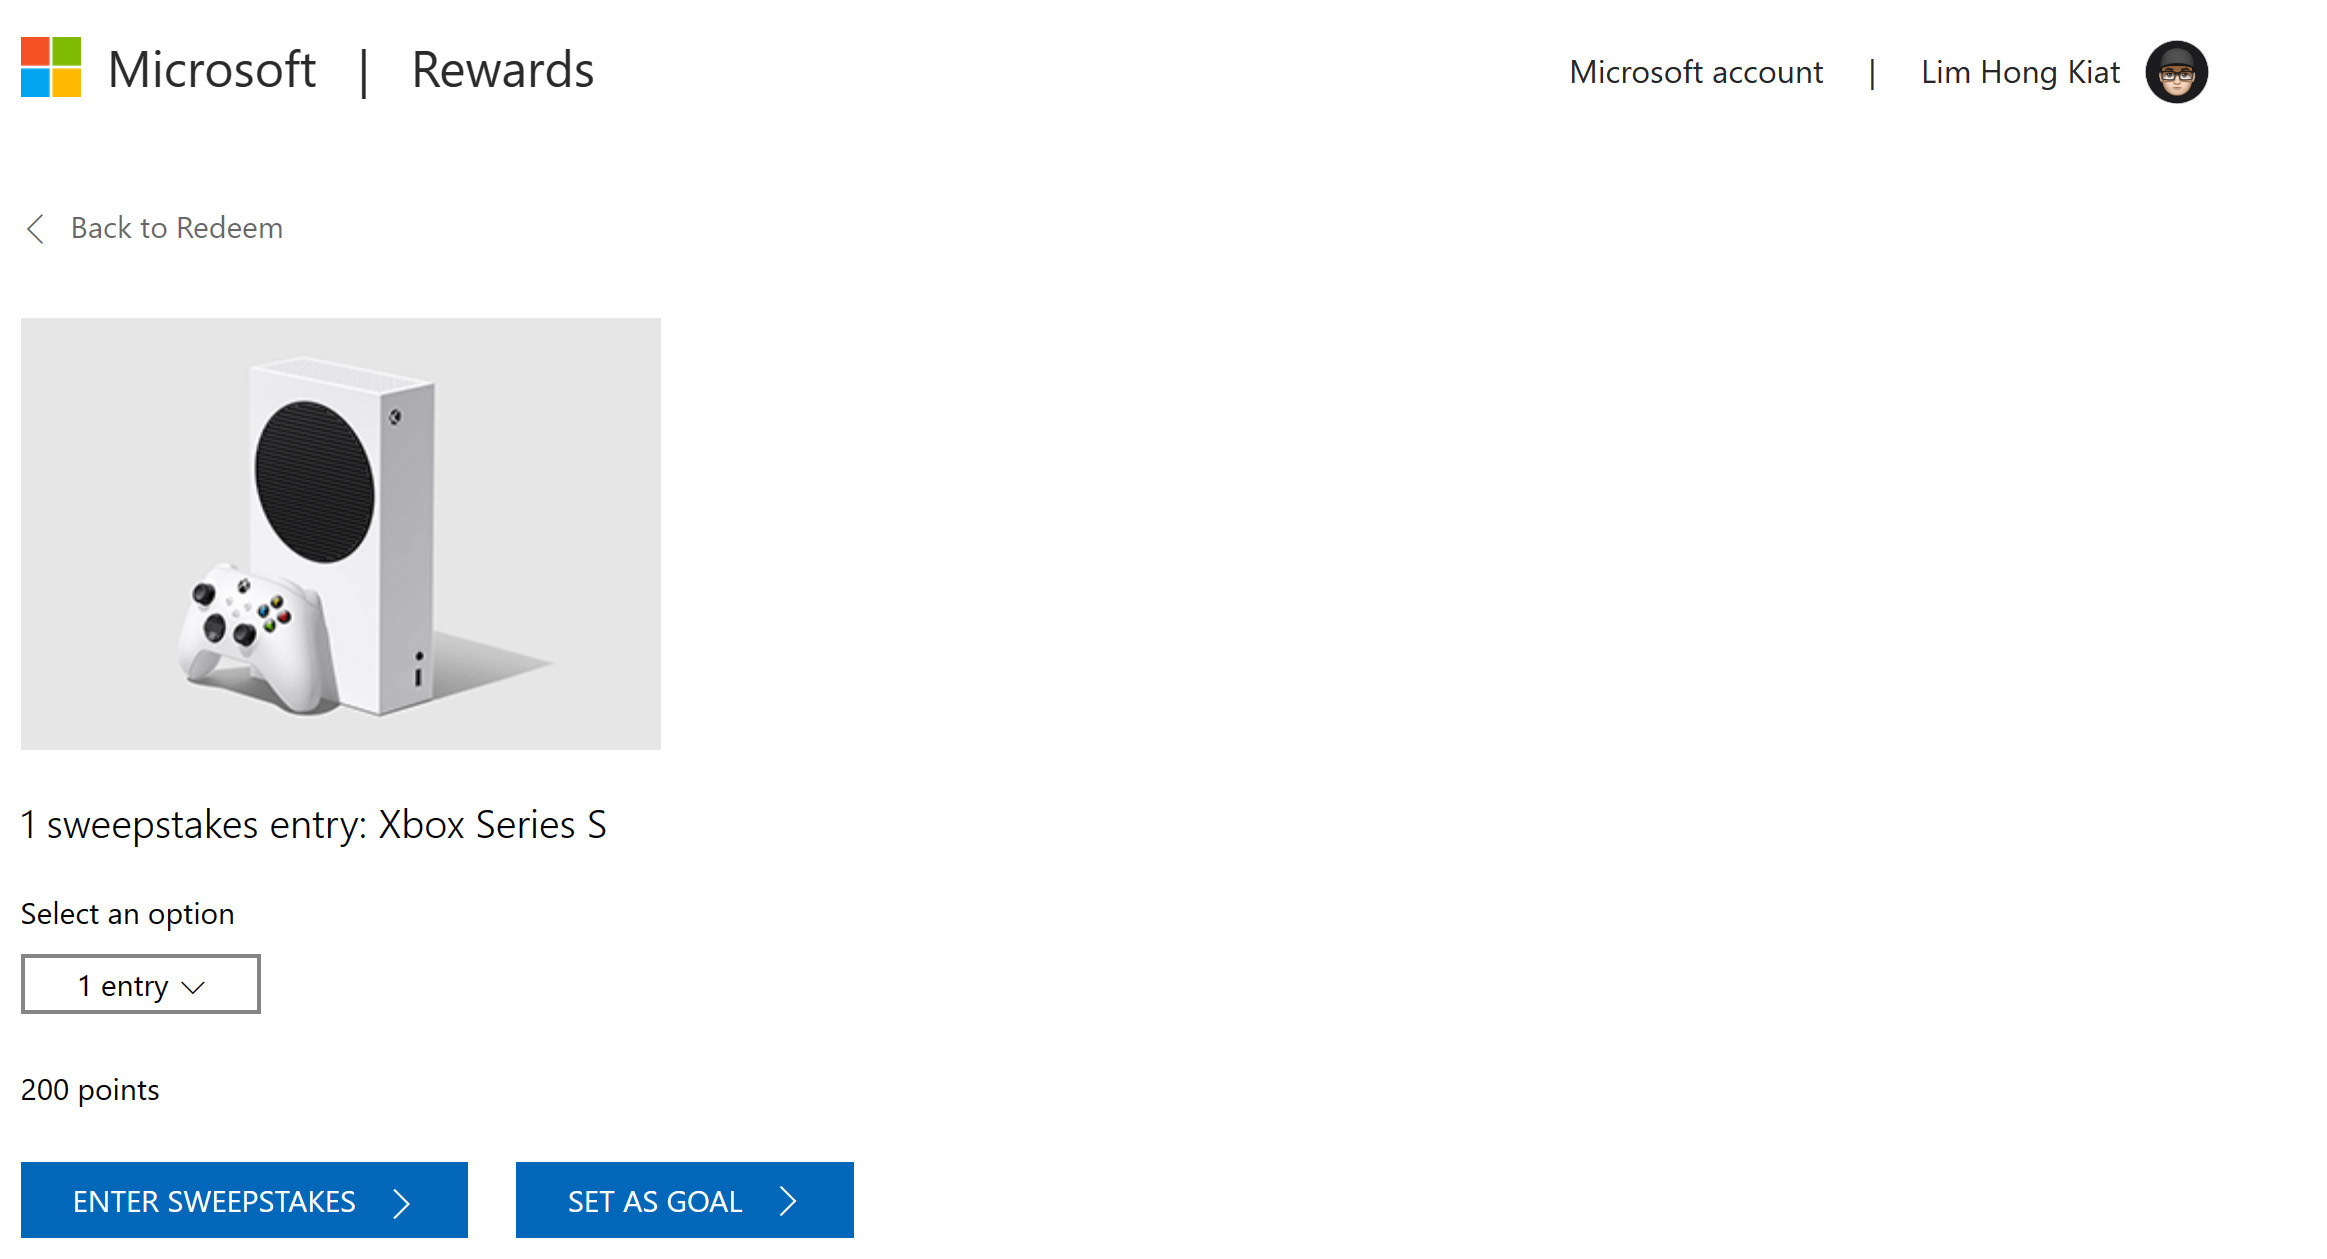Click the '200 points' text

click(x=90, y=1090)
